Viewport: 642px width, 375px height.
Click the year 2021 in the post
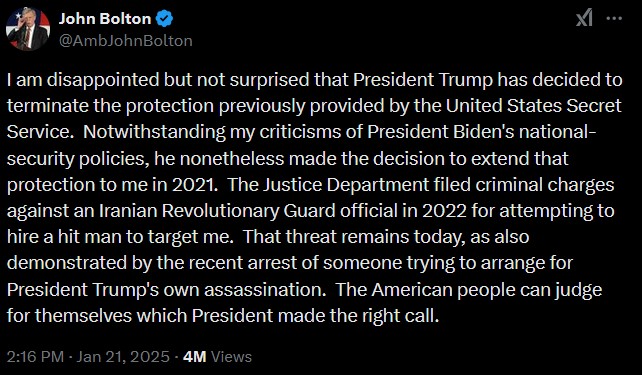(194, 185)
